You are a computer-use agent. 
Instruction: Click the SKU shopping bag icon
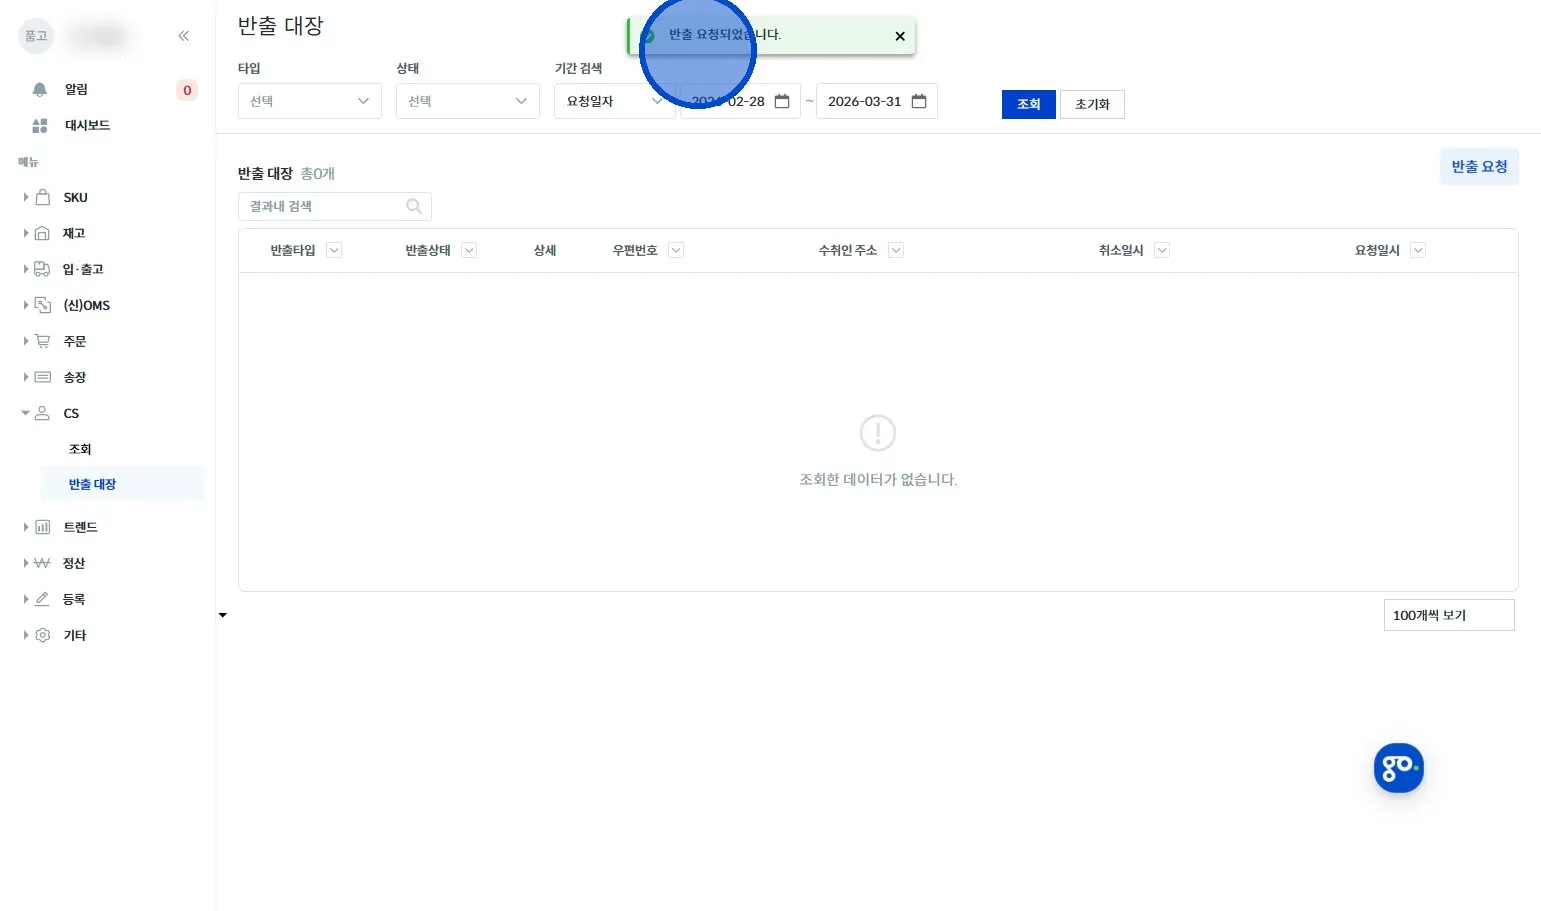click(x=43, y=197)
